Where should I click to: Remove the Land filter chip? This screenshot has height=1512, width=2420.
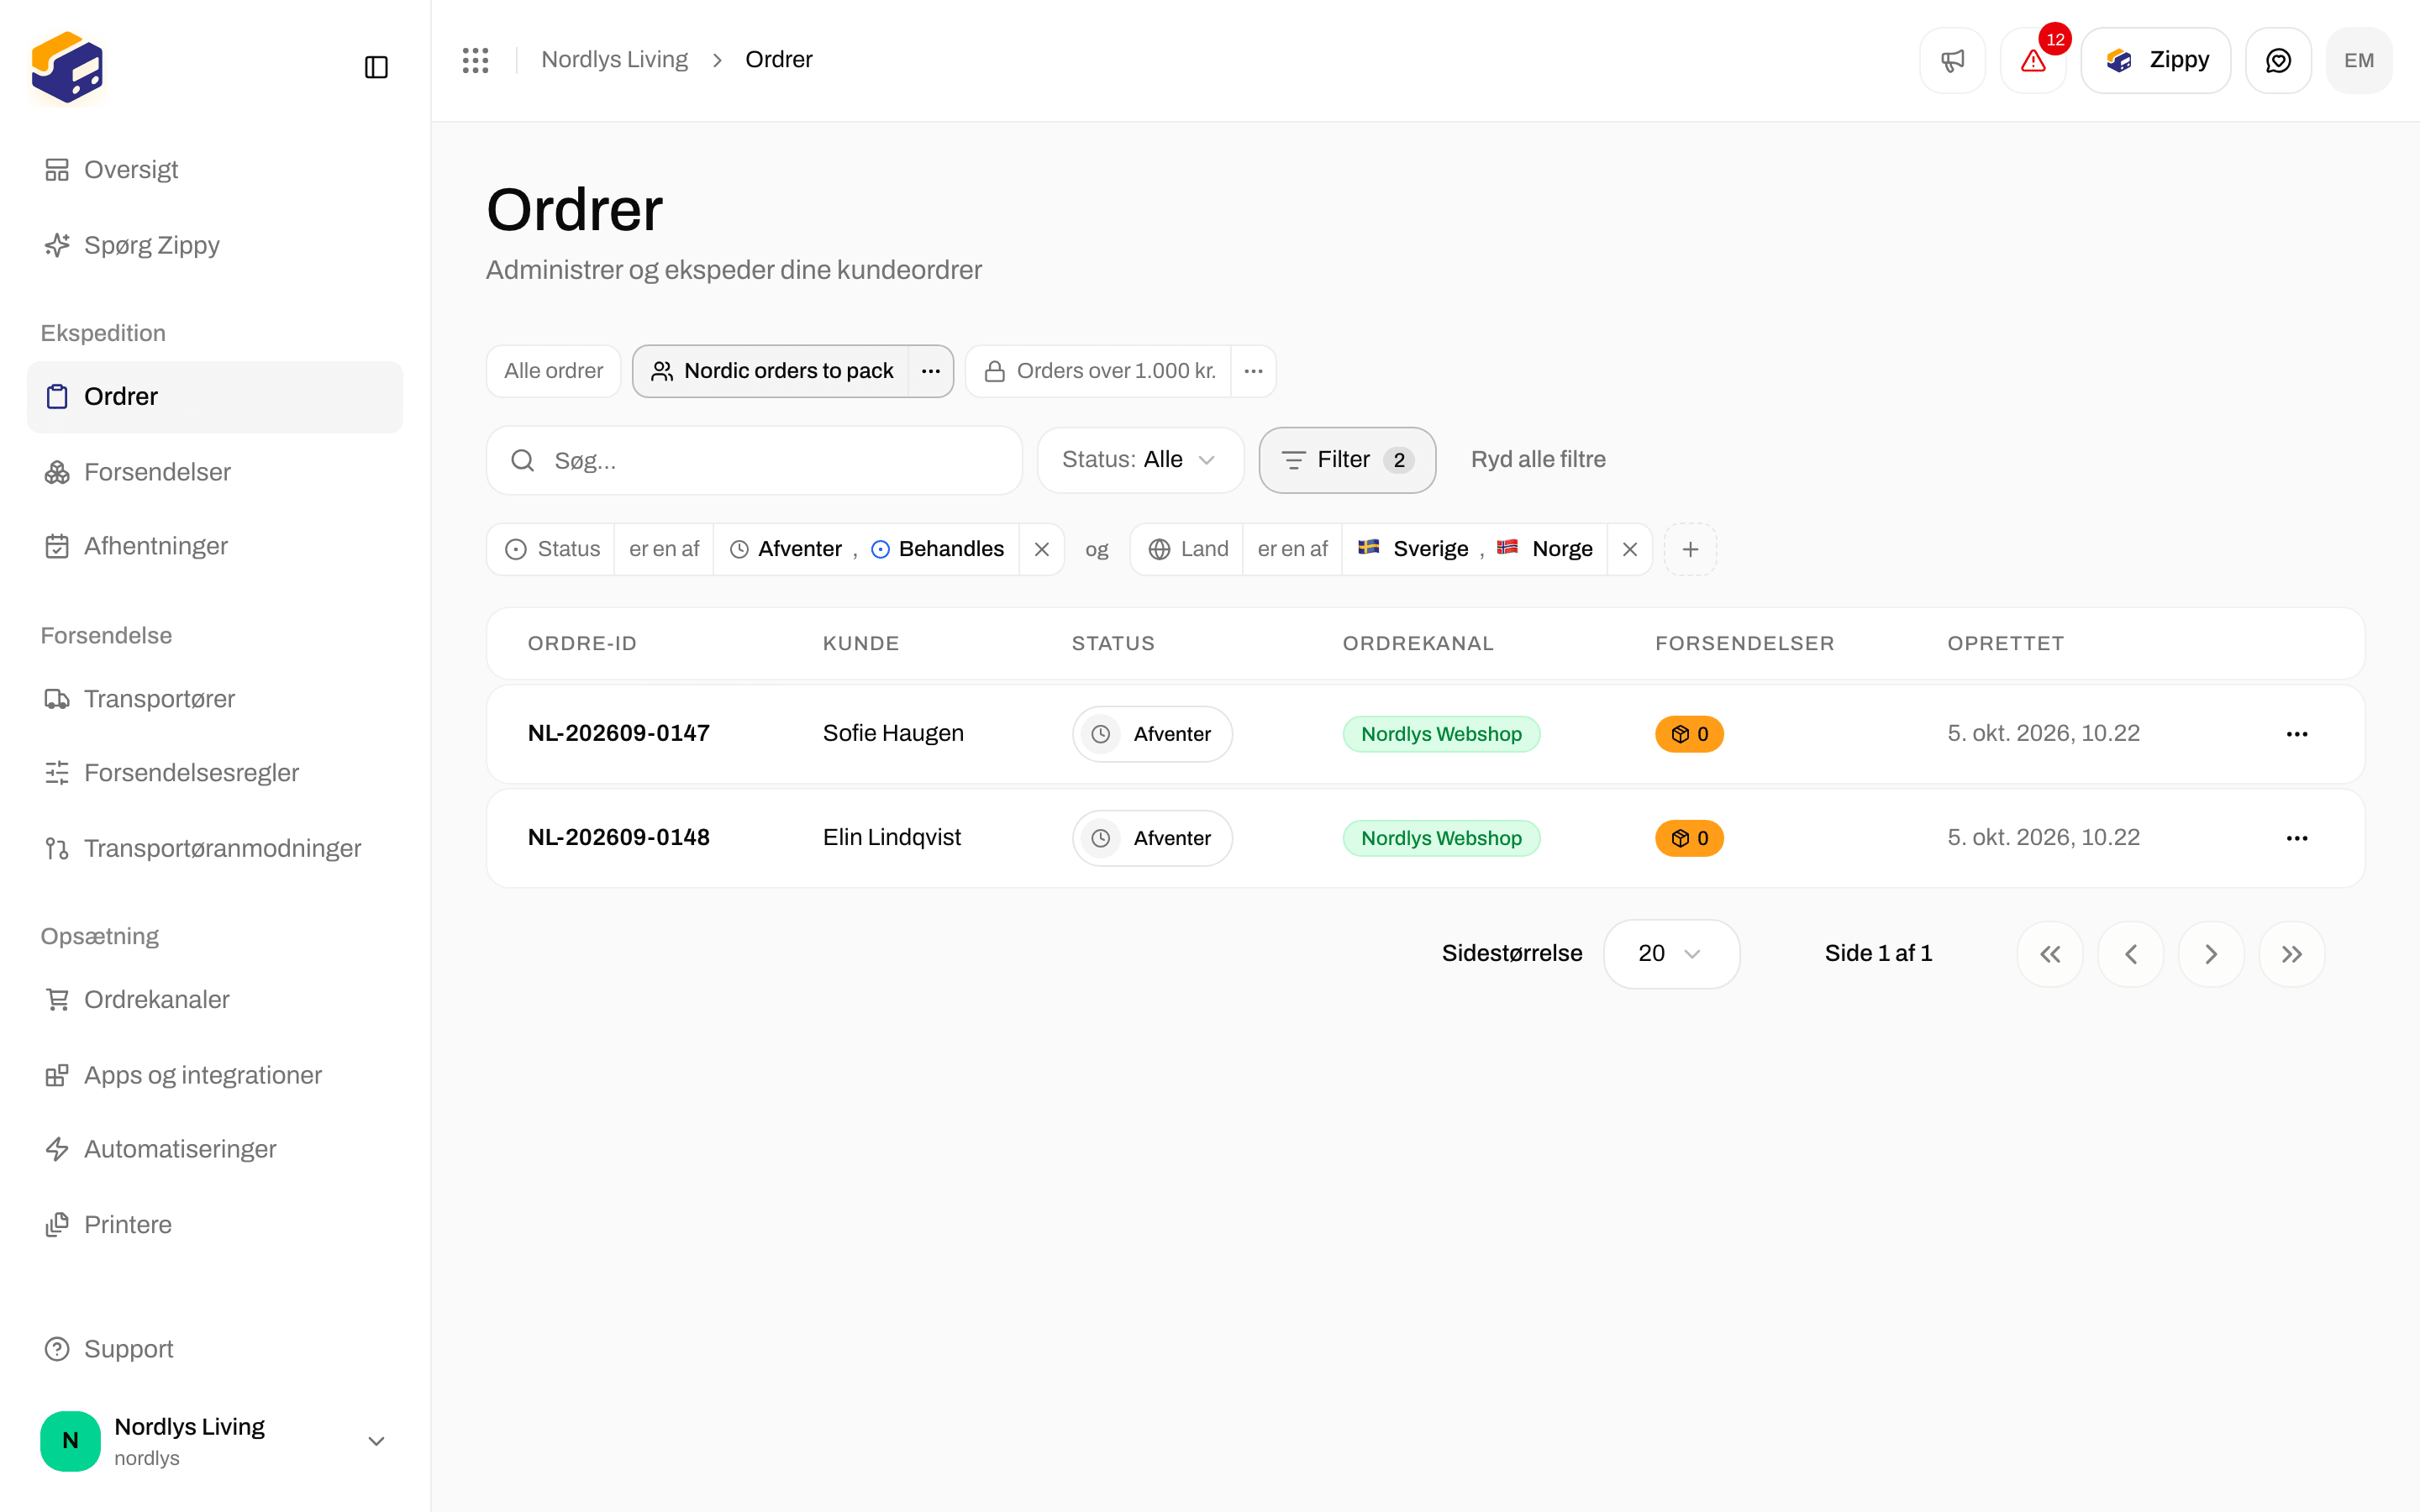pyautogui.click(x=1630, y=549)
